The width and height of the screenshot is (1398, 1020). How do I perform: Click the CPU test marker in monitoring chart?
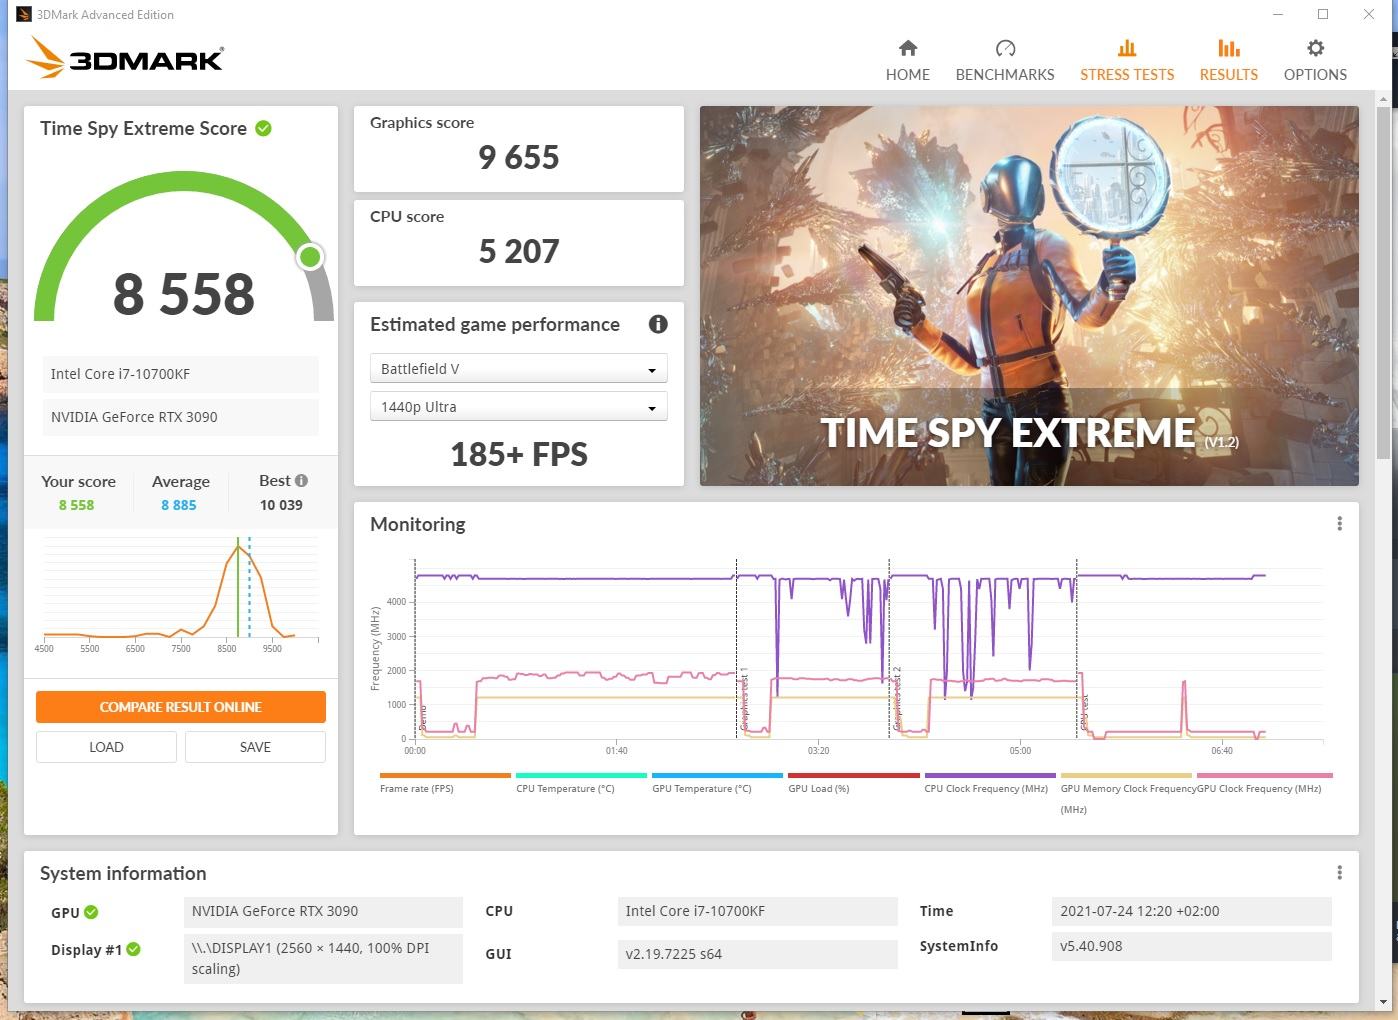coord(1084,715)
